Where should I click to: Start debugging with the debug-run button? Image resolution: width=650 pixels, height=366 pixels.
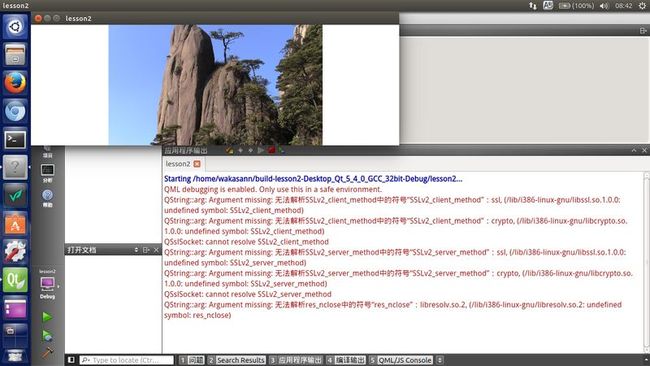click(47, 335)
